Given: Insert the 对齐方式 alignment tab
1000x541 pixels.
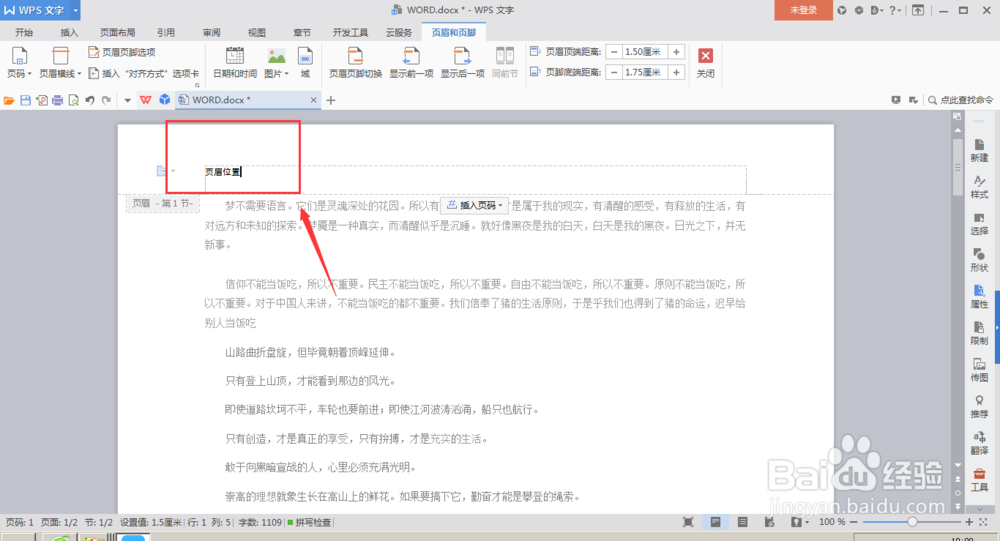Looking at the screenshot, I should [143, 73].
